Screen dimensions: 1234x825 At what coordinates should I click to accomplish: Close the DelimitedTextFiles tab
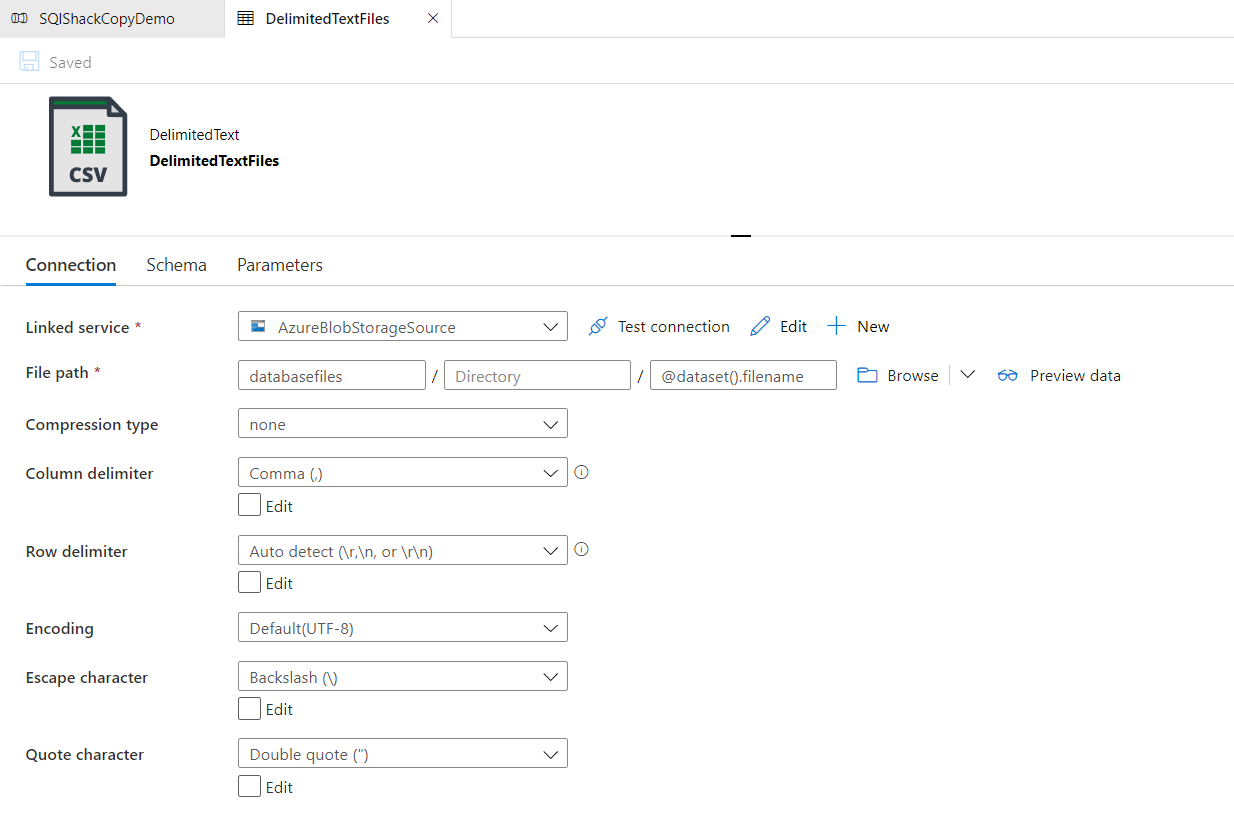432,19
